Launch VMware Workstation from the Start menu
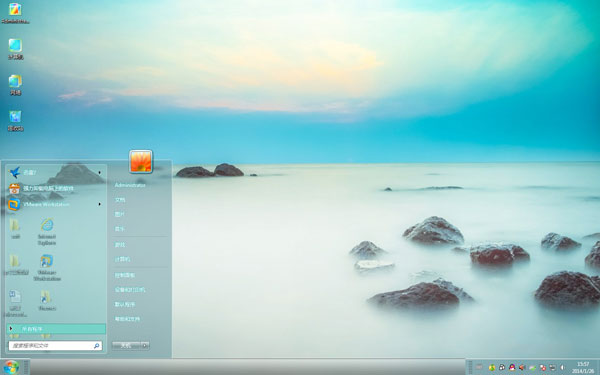Viewport: 600px width, 375px height. (x=55, y=204)
